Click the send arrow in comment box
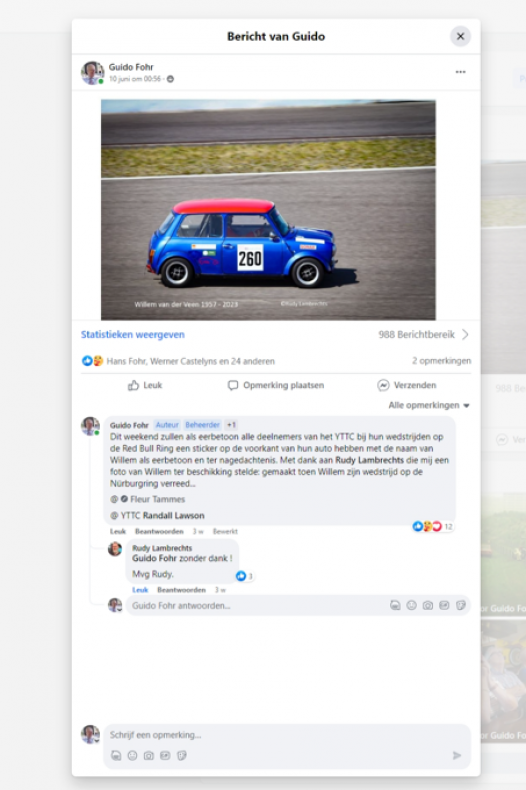 coord(457,755)
